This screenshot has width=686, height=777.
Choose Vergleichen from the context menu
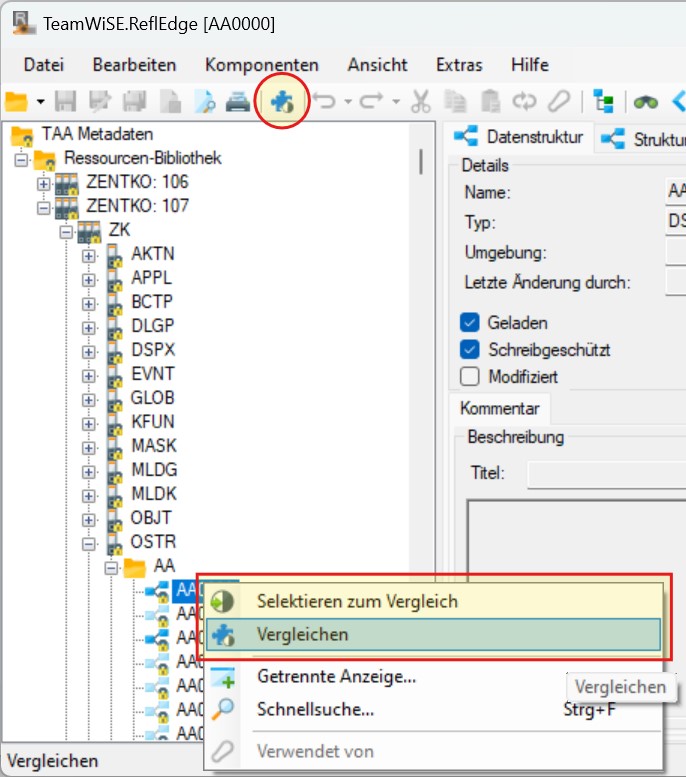302,634
